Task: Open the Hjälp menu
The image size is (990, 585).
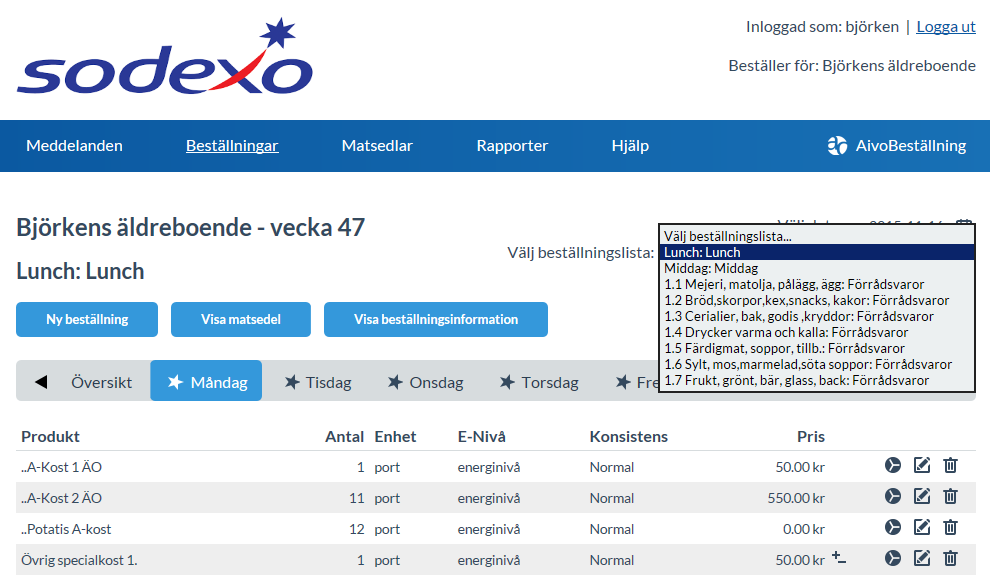Action: [x=630, y=146]
